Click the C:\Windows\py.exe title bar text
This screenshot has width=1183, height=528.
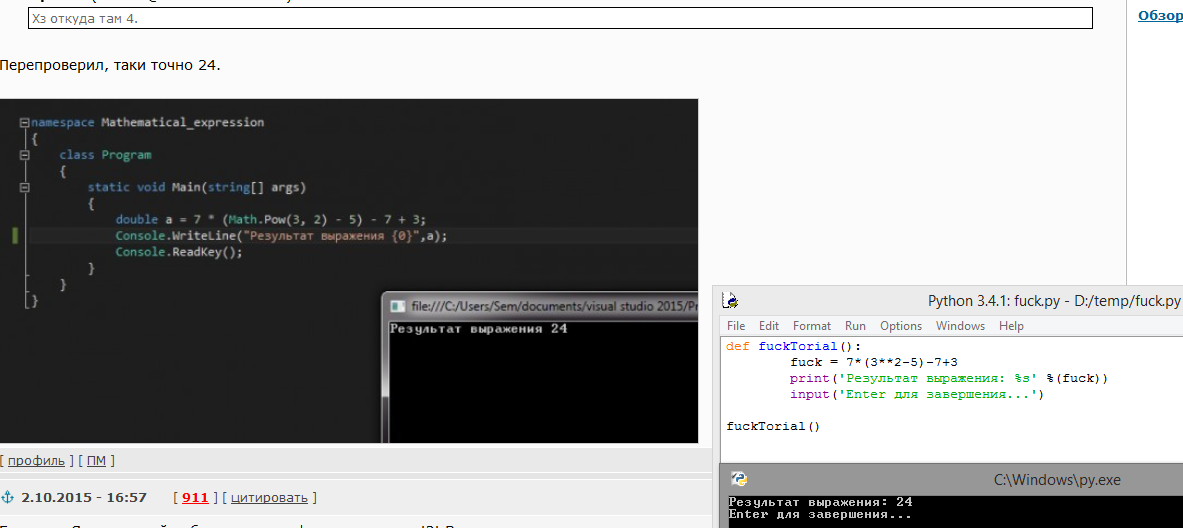coord(1057,479)
